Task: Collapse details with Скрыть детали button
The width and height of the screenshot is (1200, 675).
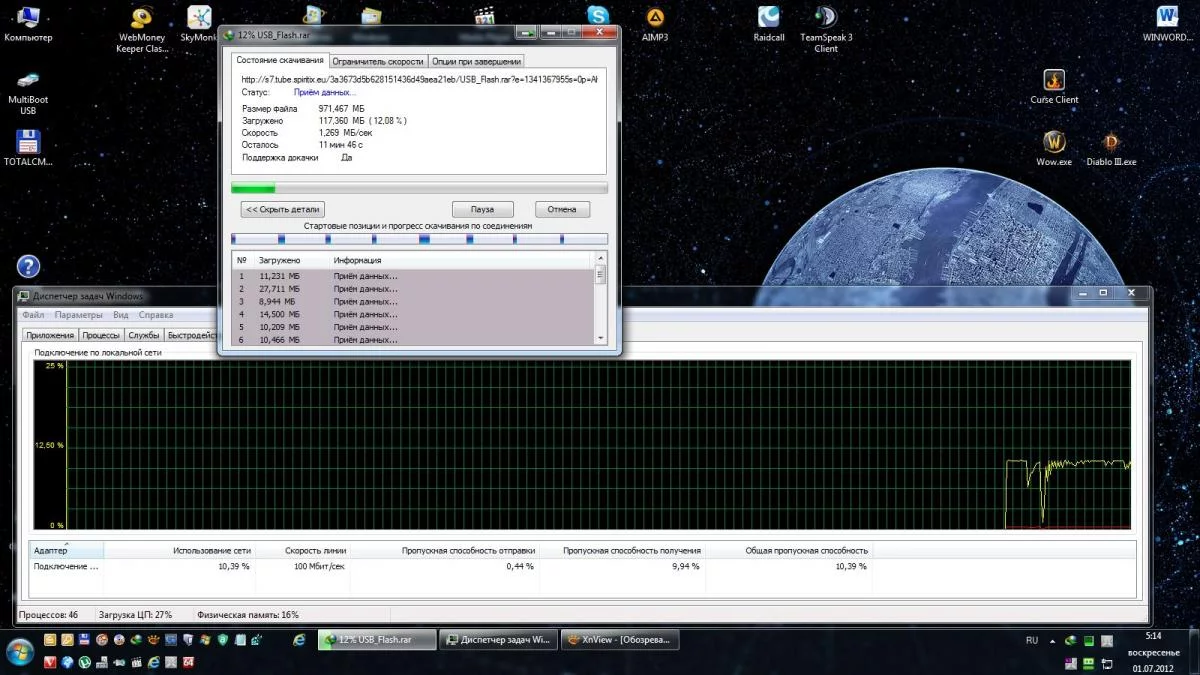Action: tap(283, 210)
